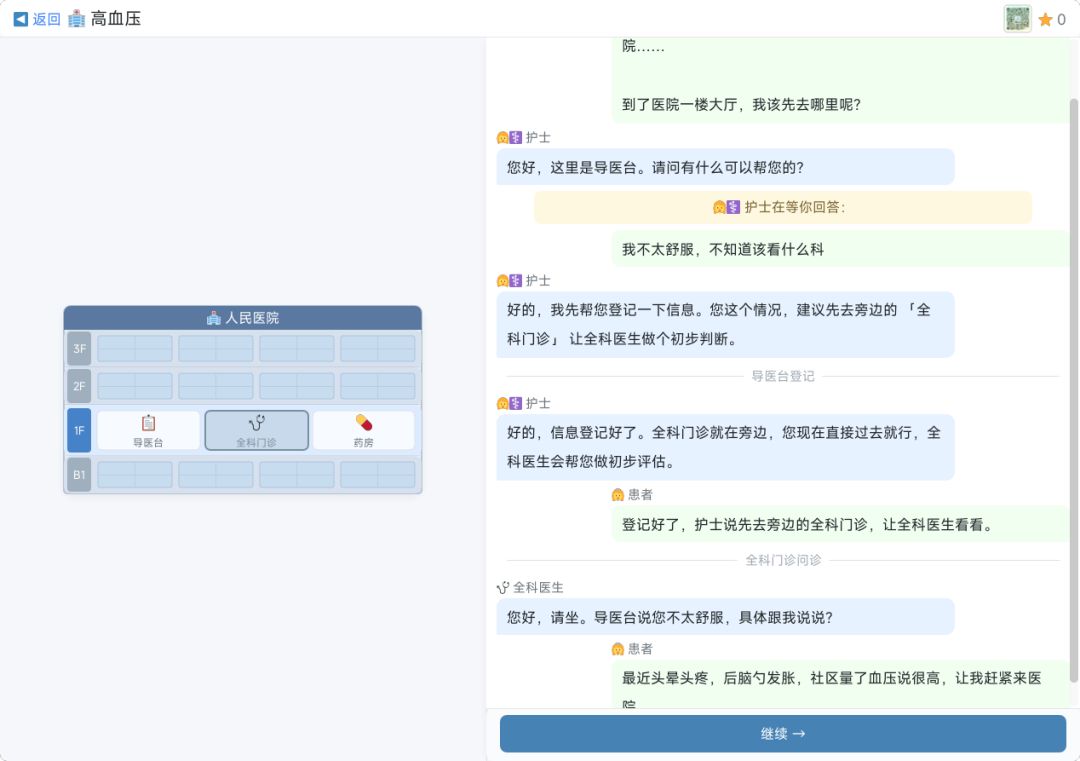Viewport: 1080px width, 761px height.
Task: Select the 全科门诊 room label
Action: click(x=256, y=443)
